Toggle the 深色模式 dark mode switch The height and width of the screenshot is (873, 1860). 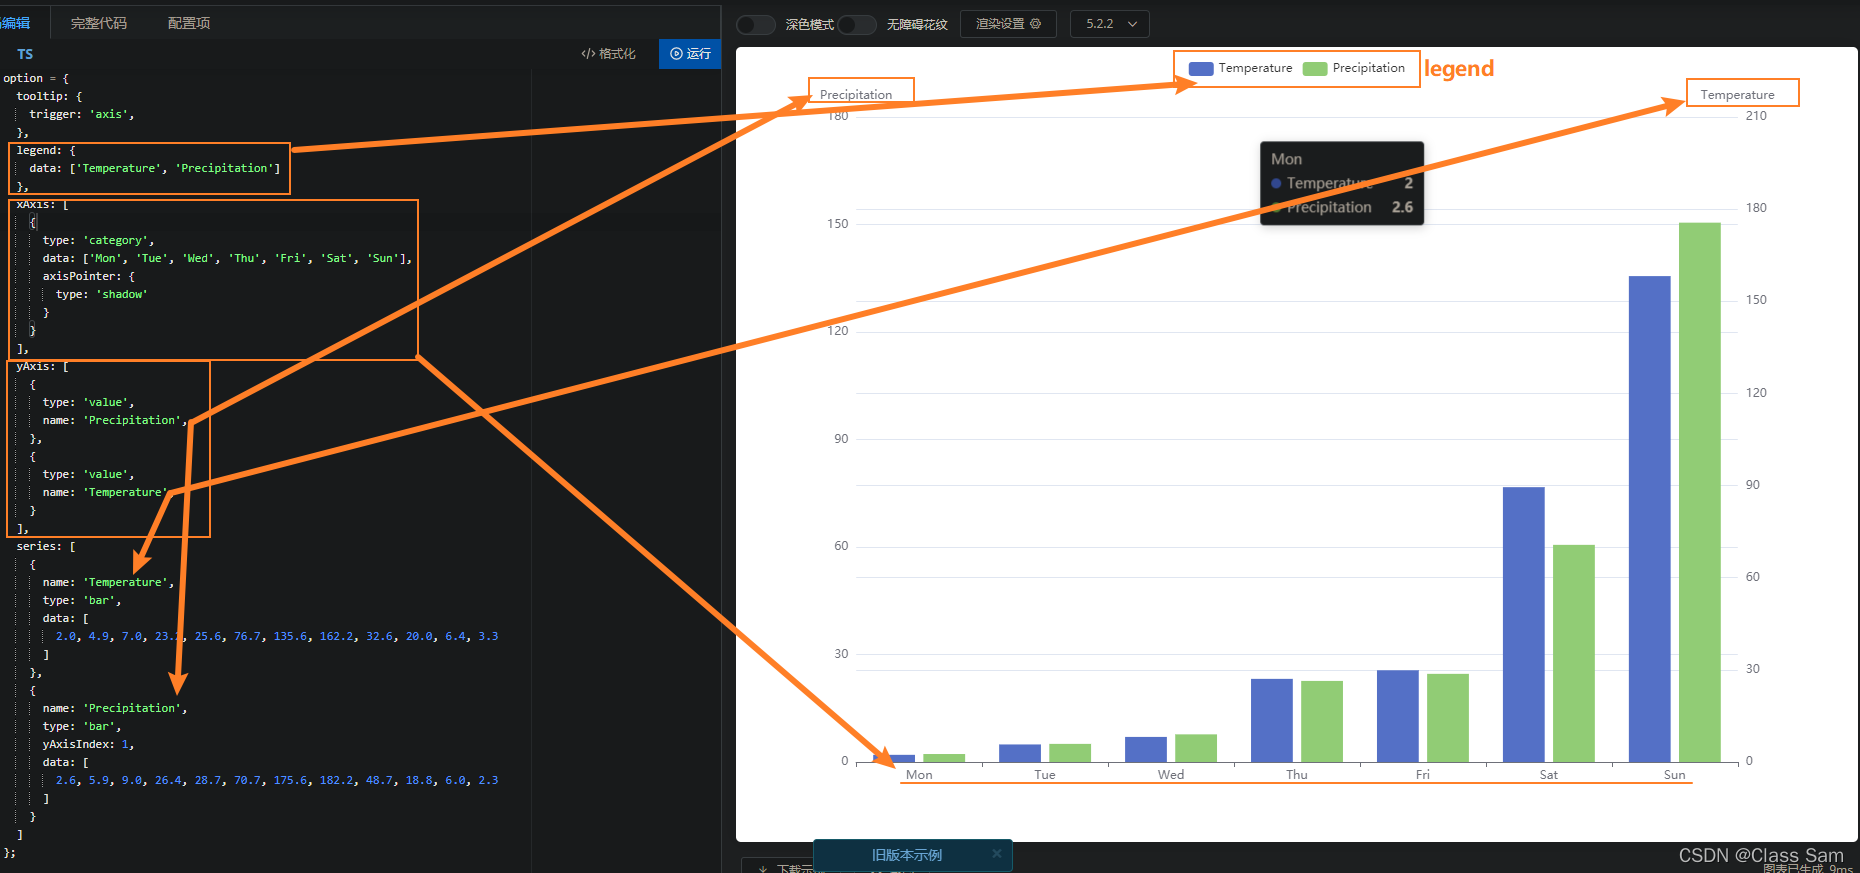(756, 24)
